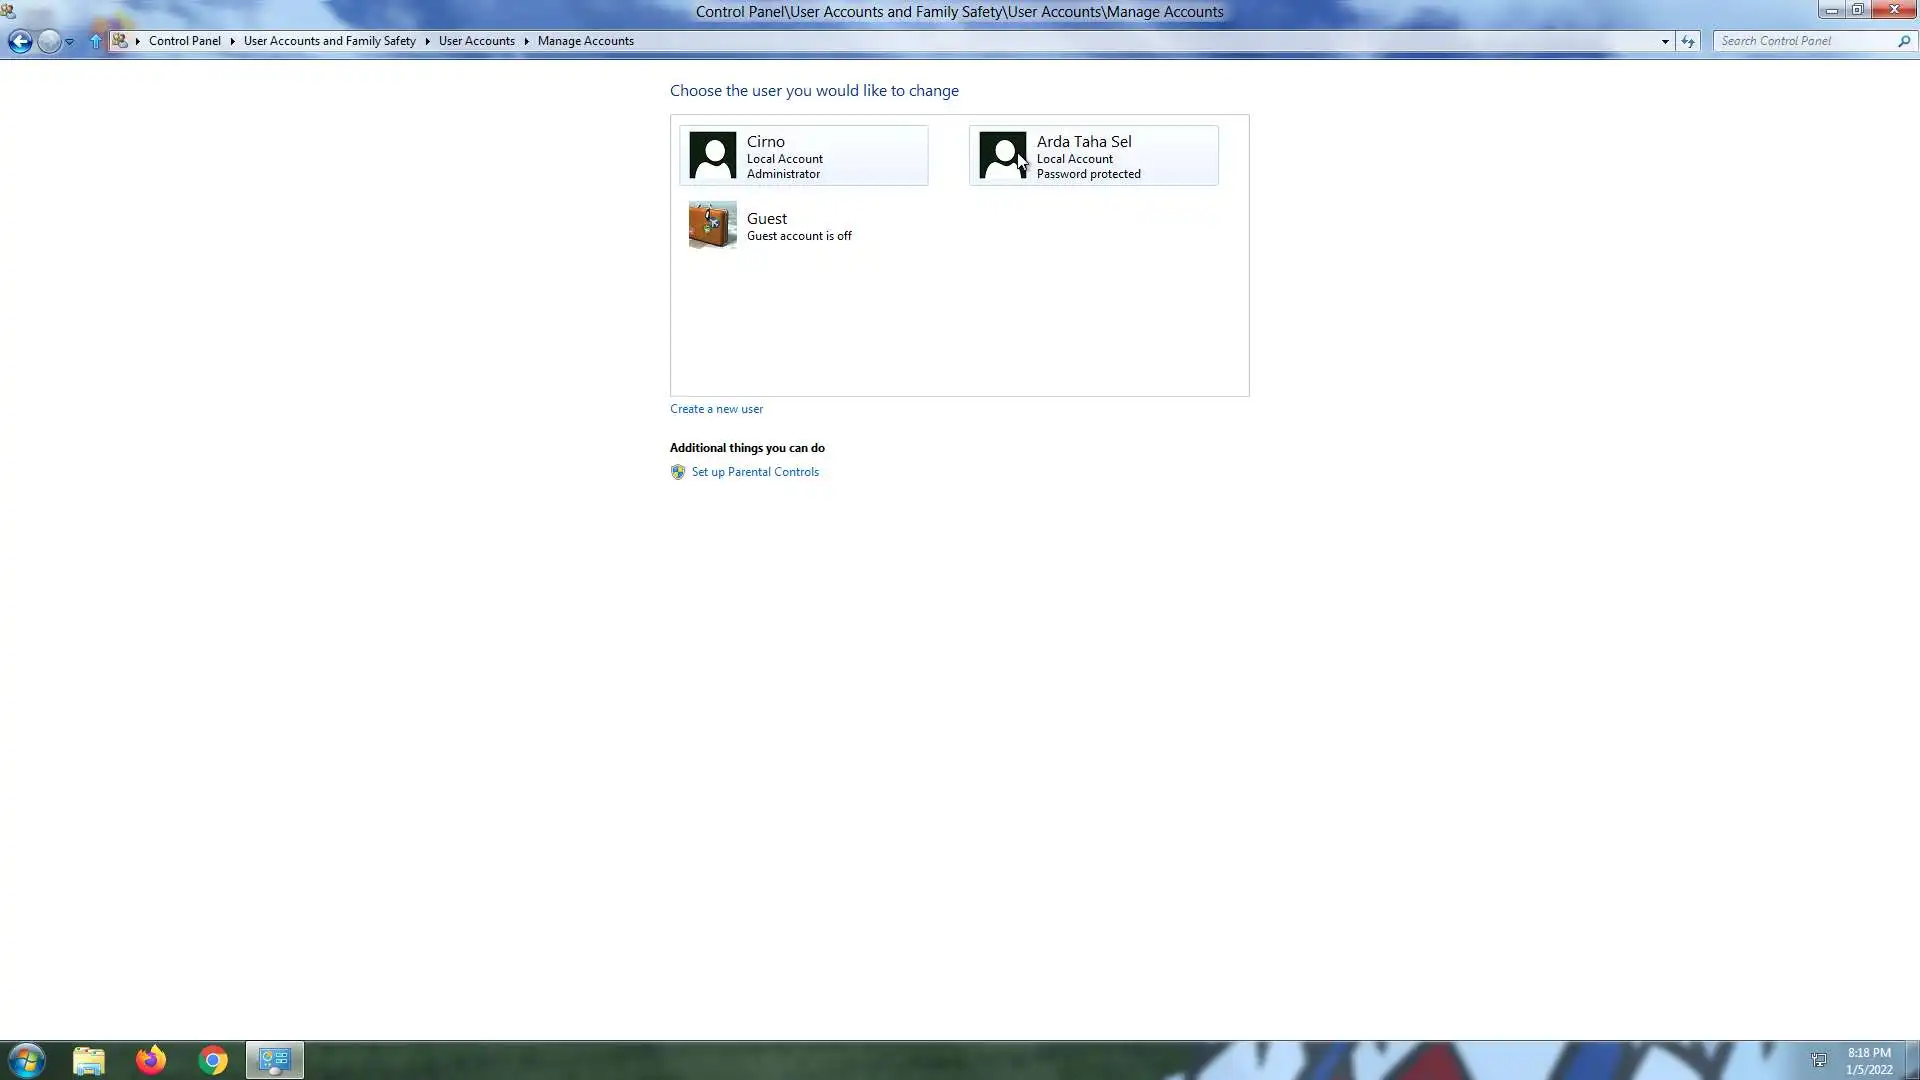Click Control Panel in the breadcrumb

click(x=184, y=41)
